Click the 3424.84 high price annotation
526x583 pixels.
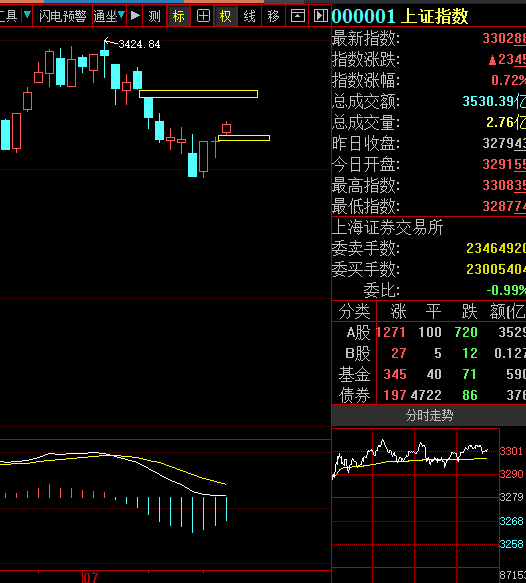coord(139,44)
